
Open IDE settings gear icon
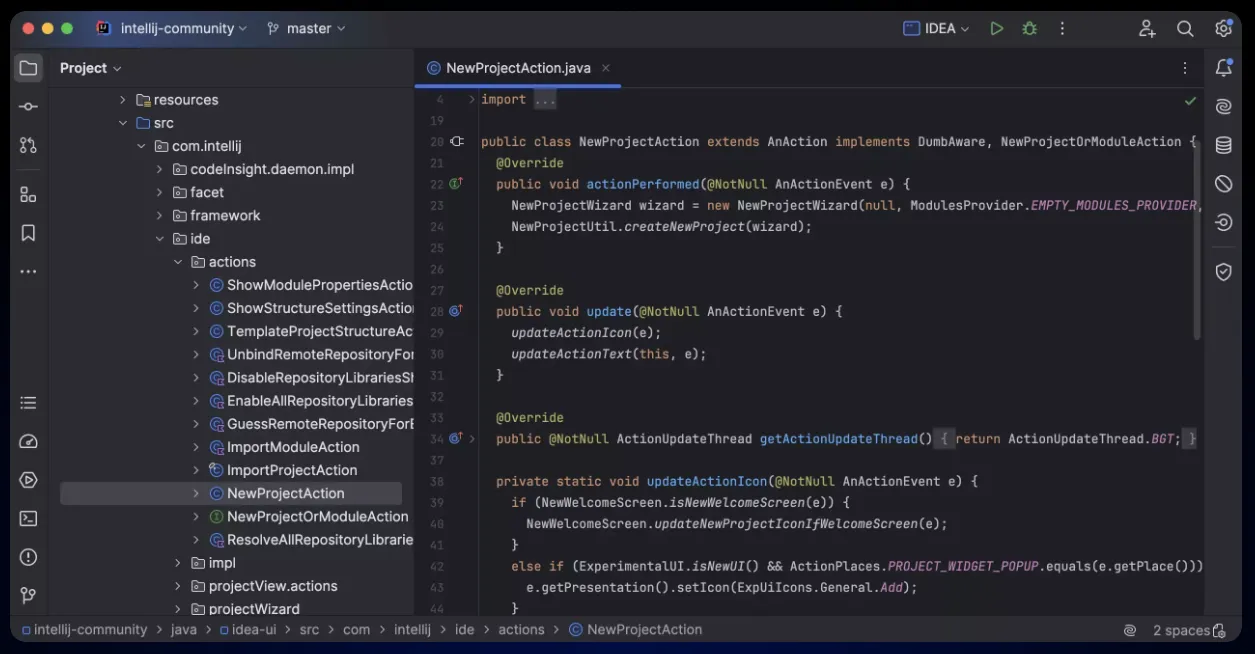click(x=1223, y=29)
